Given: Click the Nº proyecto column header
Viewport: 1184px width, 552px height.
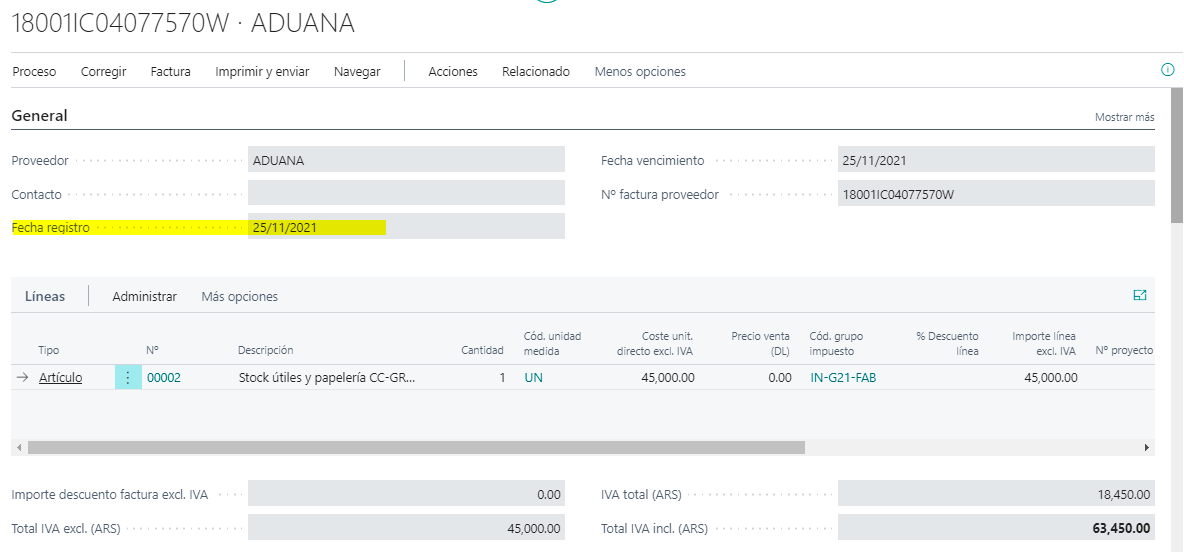Looking at the screenshot, I should (x=1124, y=350).
